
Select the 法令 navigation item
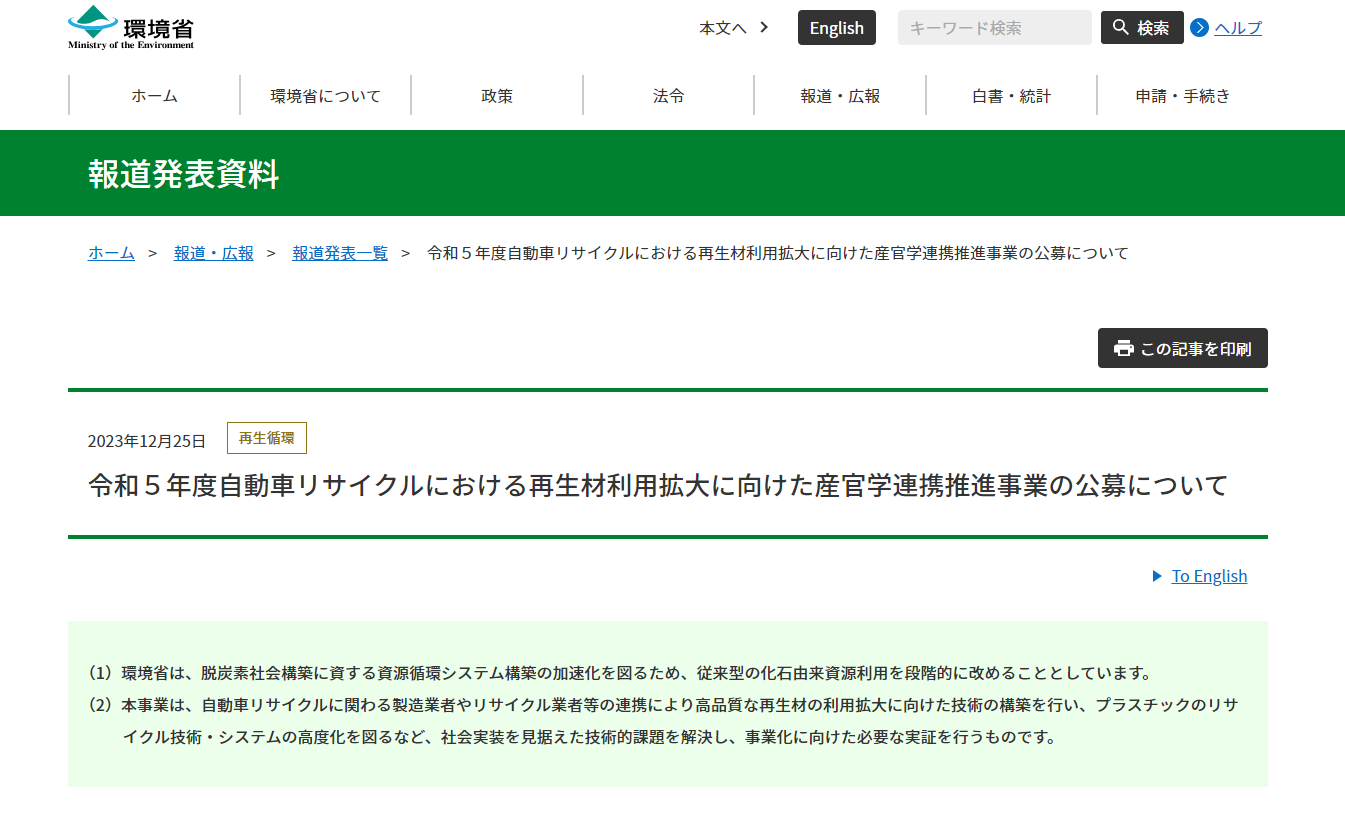coord(668,96)
